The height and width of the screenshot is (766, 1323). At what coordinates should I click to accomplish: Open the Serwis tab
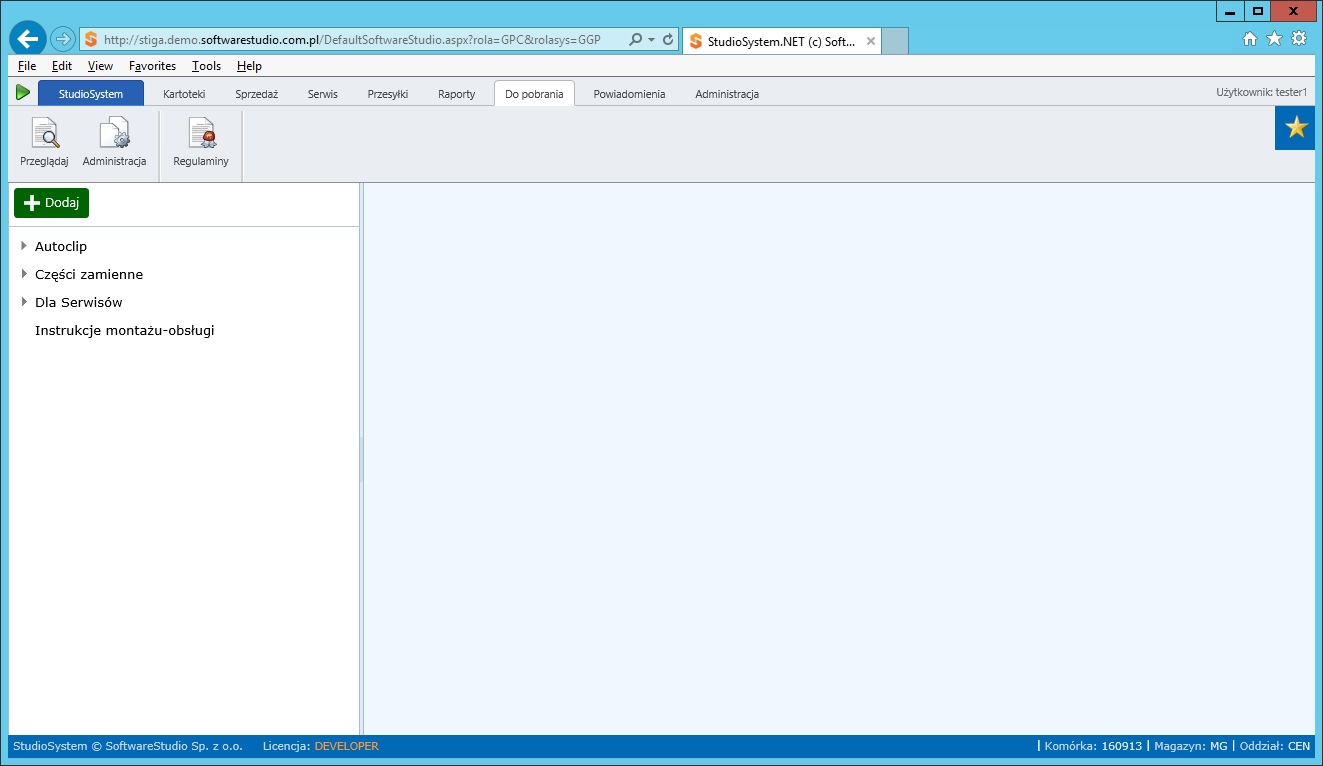pyautogui.click(x=322, y=94)
